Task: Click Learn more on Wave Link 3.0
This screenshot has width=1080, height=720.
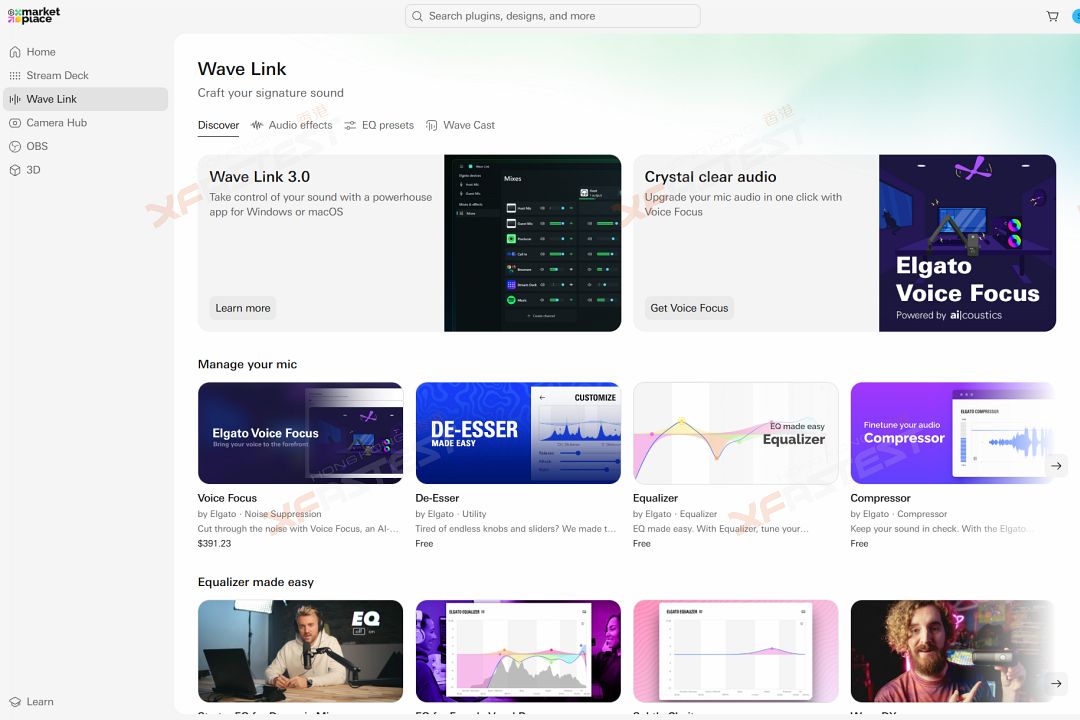Action: 243,308
